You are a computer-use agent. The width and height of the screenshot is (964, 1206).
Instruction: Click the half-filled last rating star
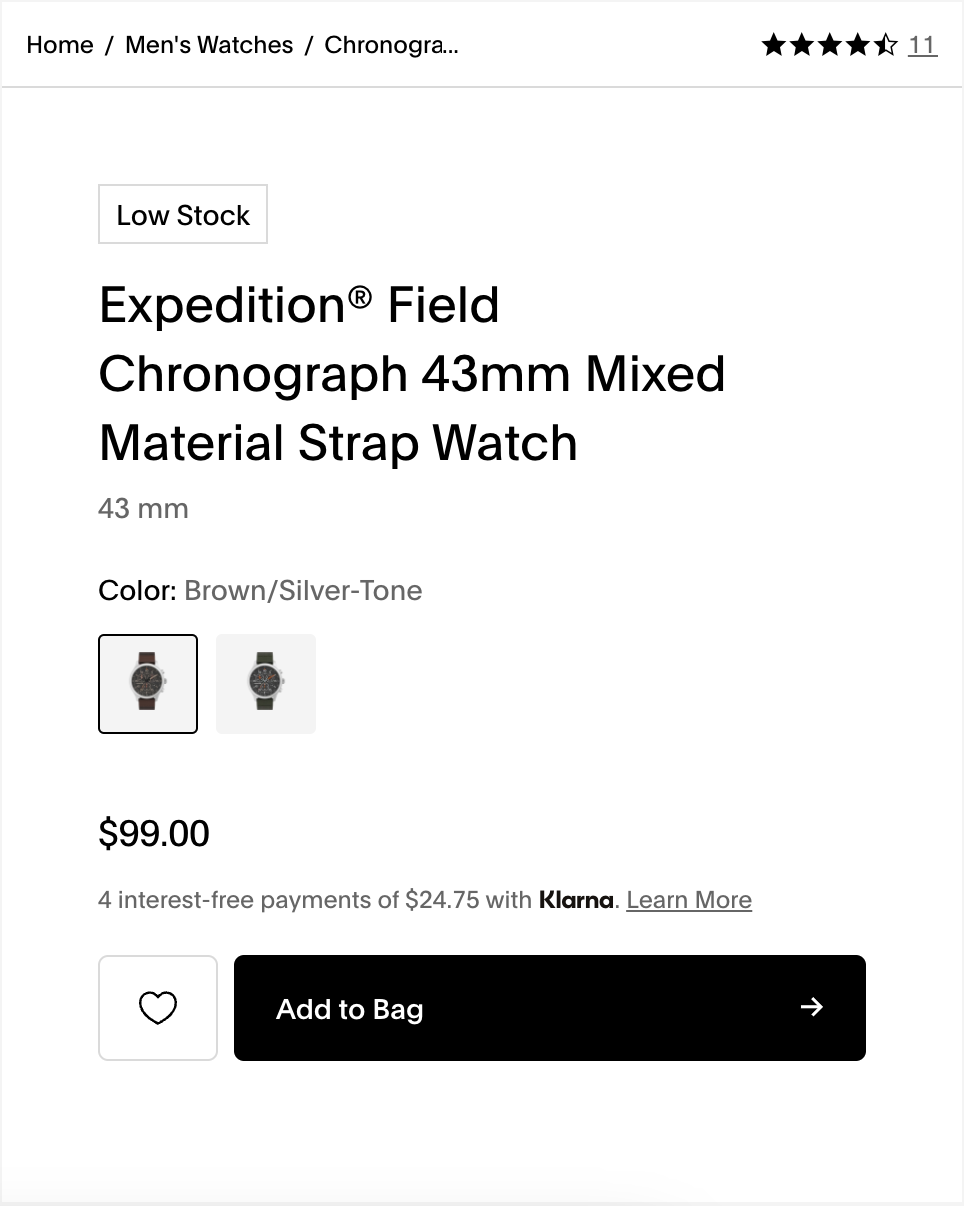(886, 45)
